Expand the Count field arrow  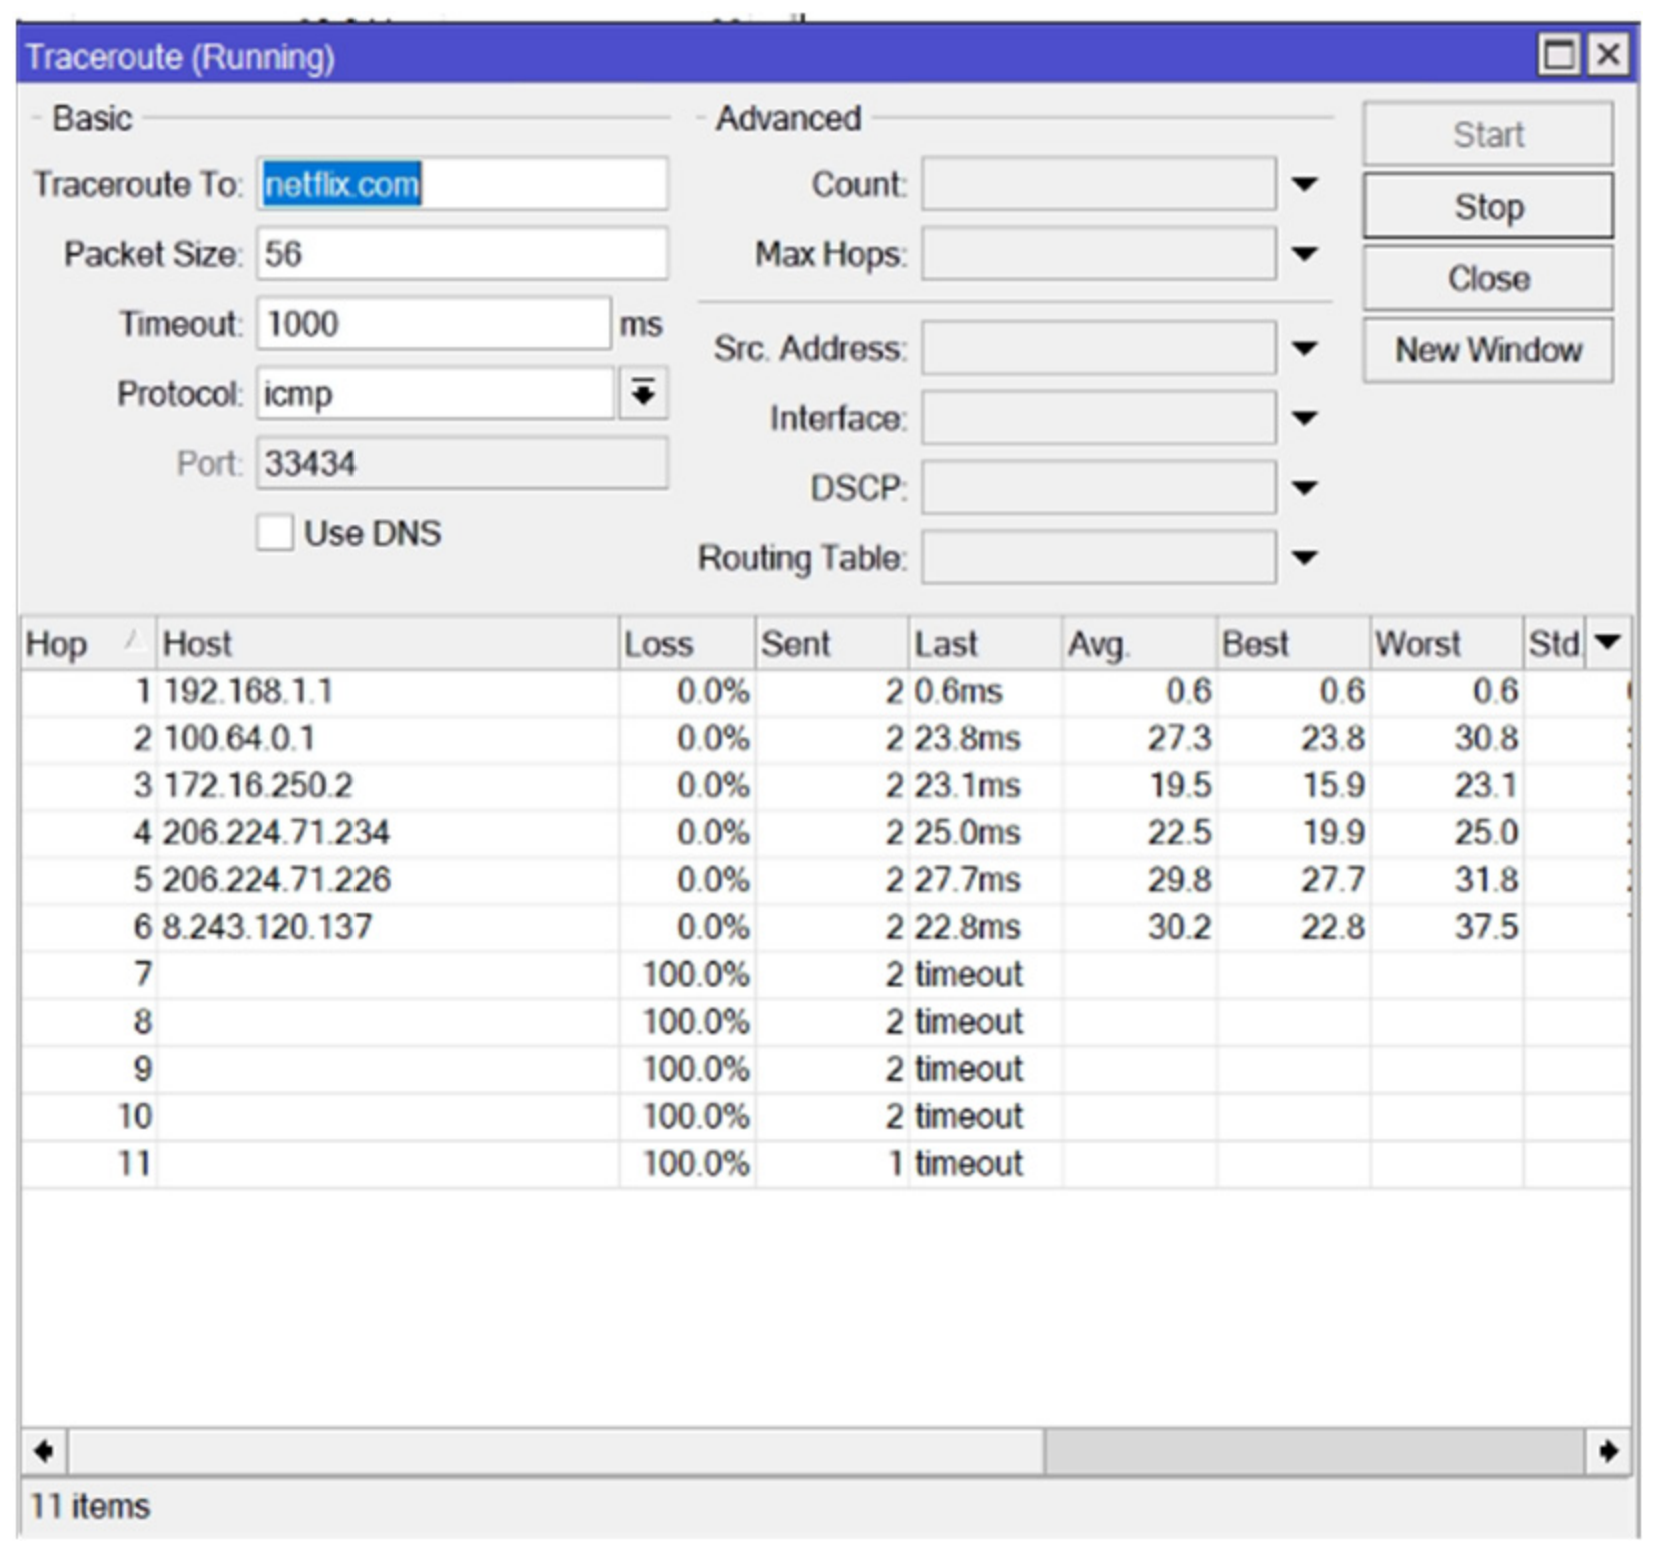[x=1304, y=184]
